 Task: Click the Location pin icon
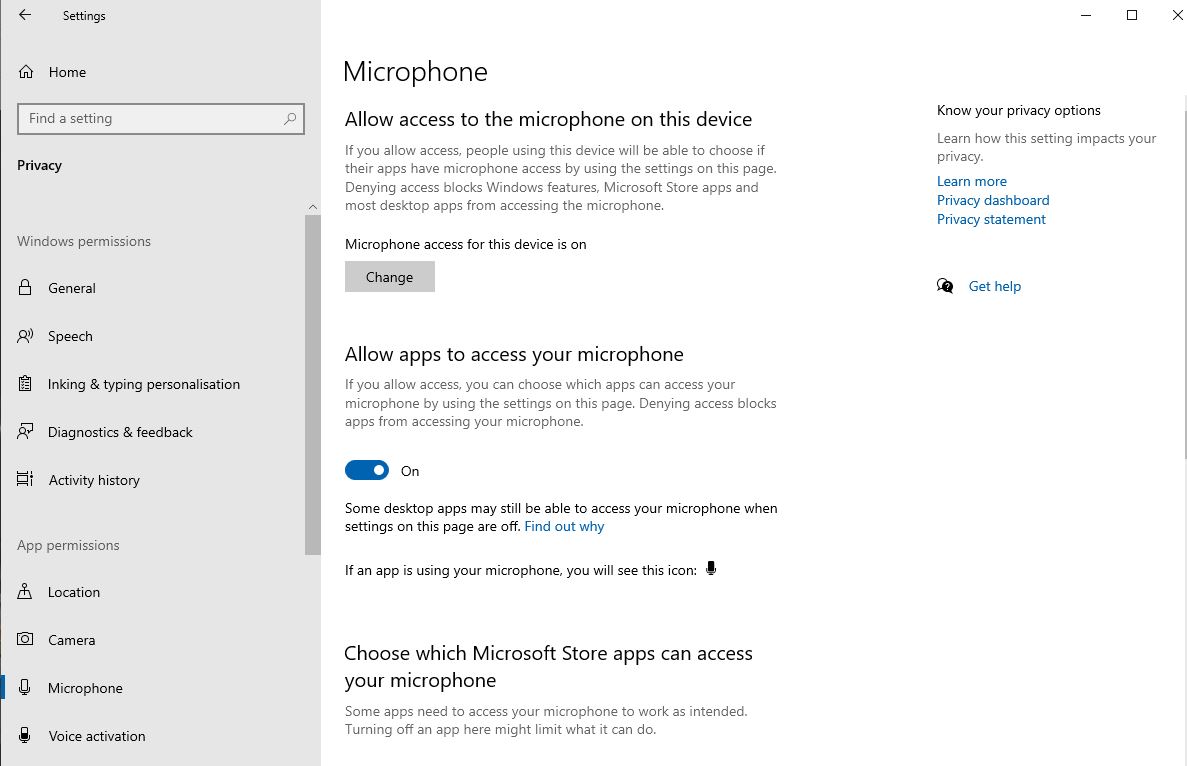point(25,591)
